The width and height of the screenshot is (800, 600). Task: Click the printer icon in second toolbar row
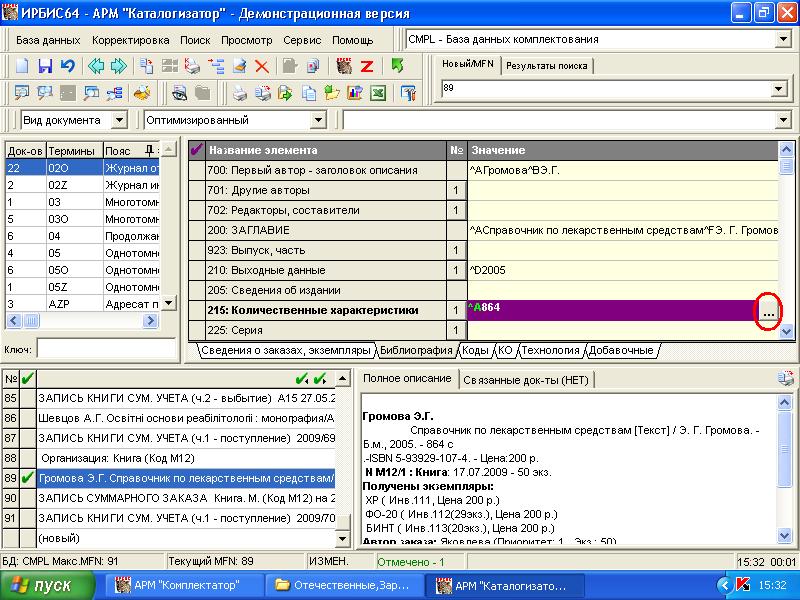pyautogui.click(x=239, y=93)
